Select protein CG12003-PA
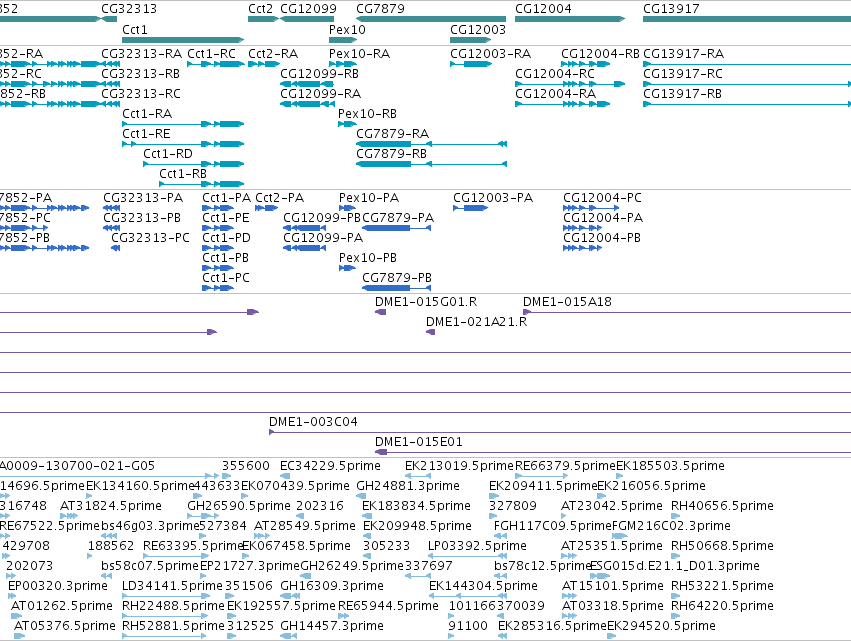This screenshot has width=851, height=641. point(493,198)
